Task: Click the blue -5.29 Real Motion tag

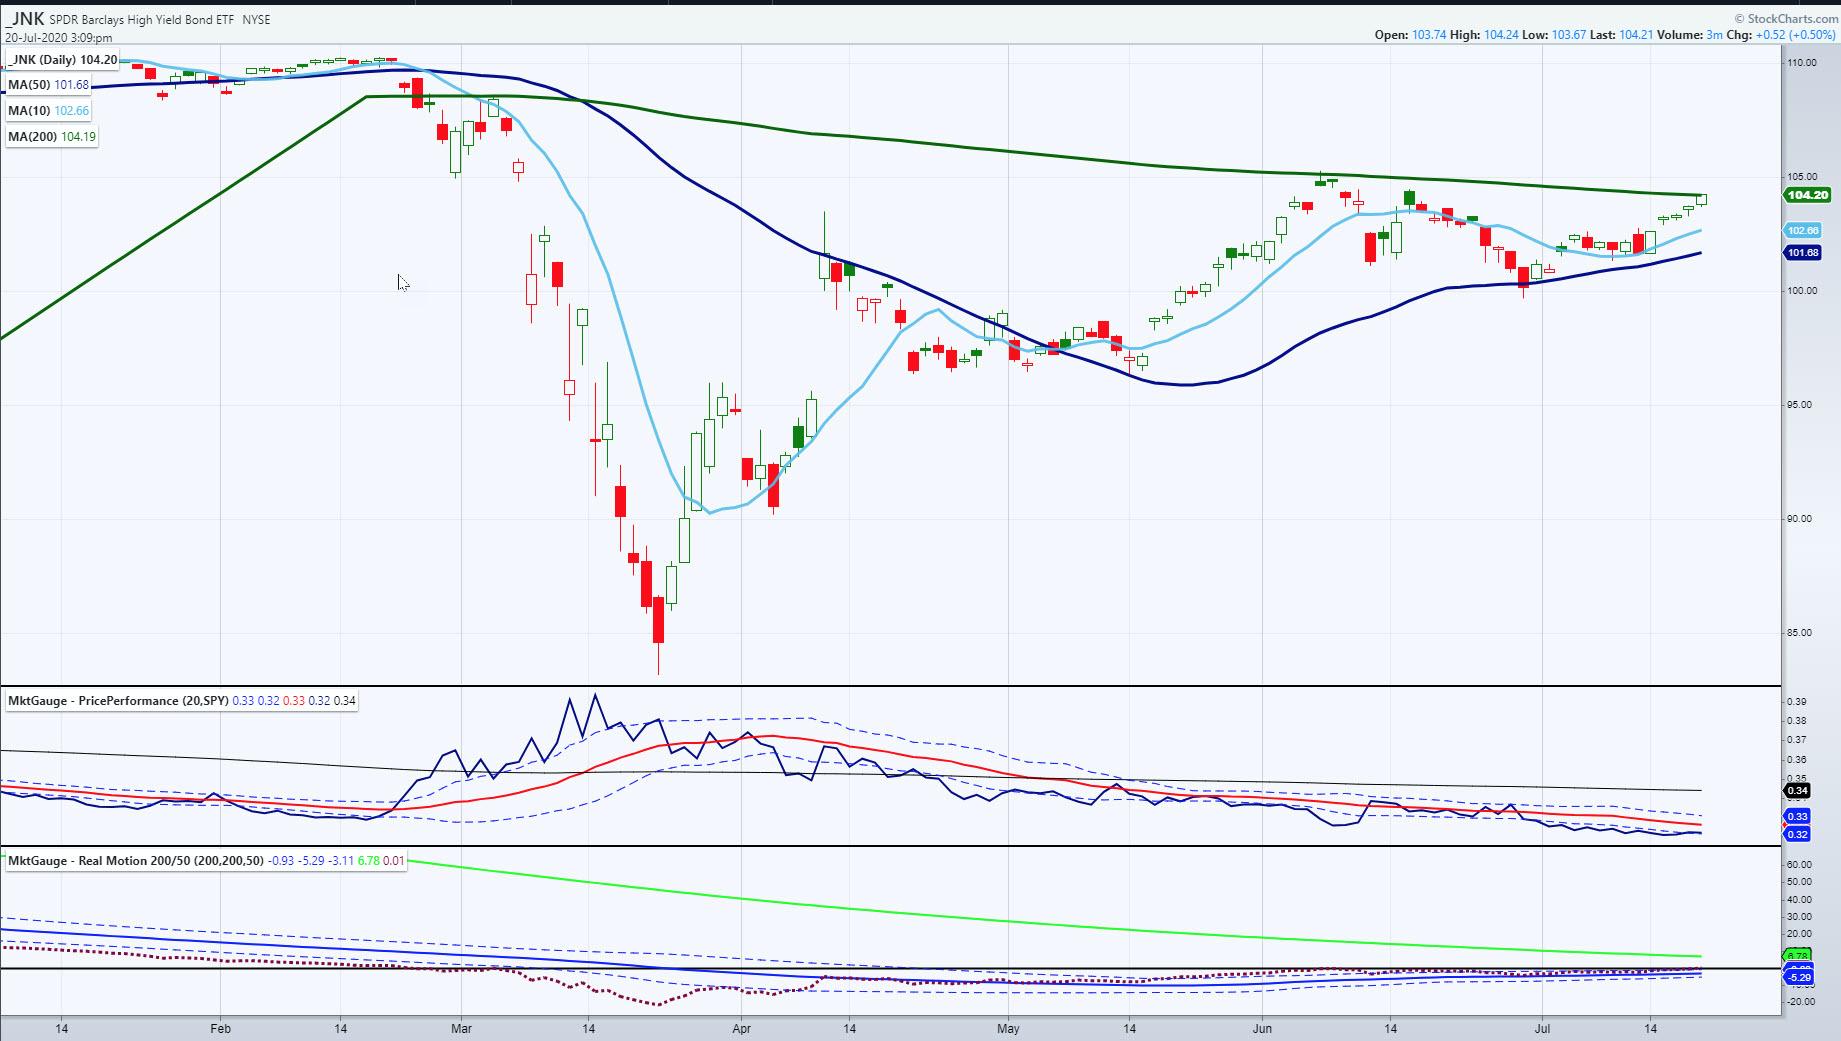Action: click(1798, 977)
